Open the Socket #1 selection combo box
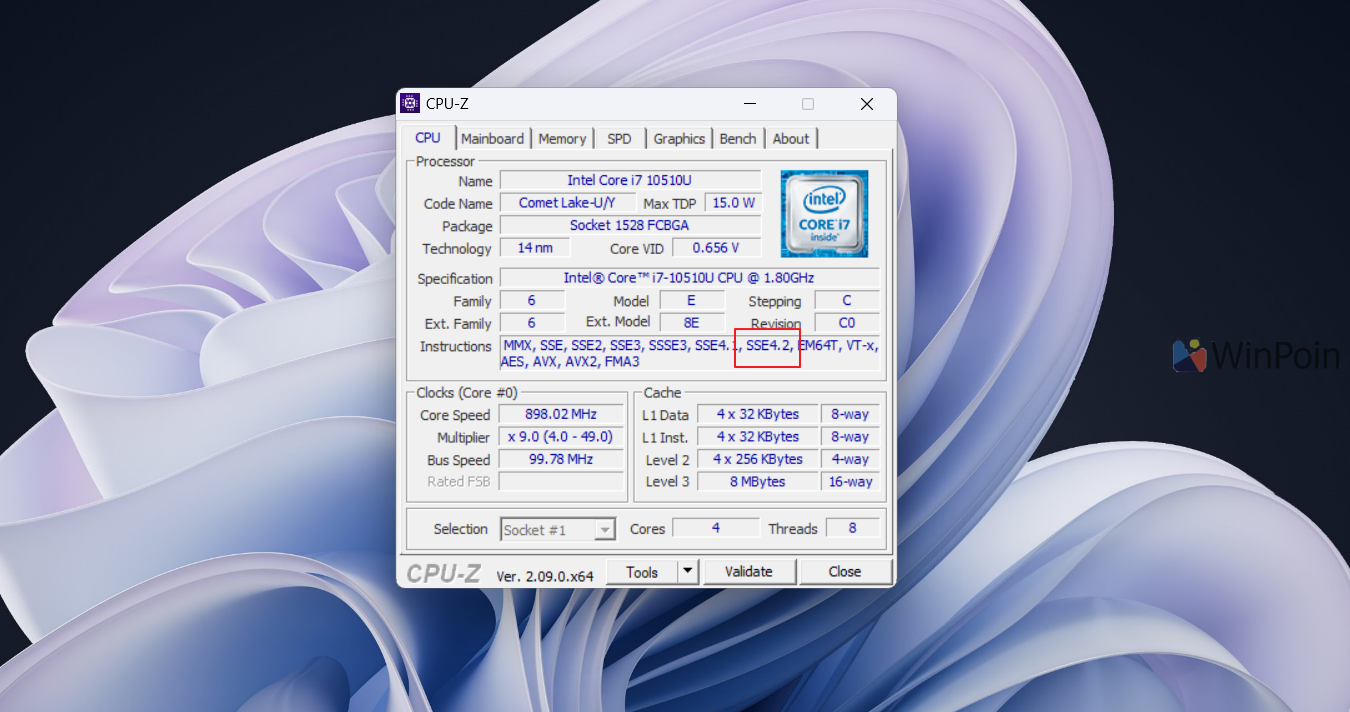The image size is (1350, 712). tap(558, 530)
